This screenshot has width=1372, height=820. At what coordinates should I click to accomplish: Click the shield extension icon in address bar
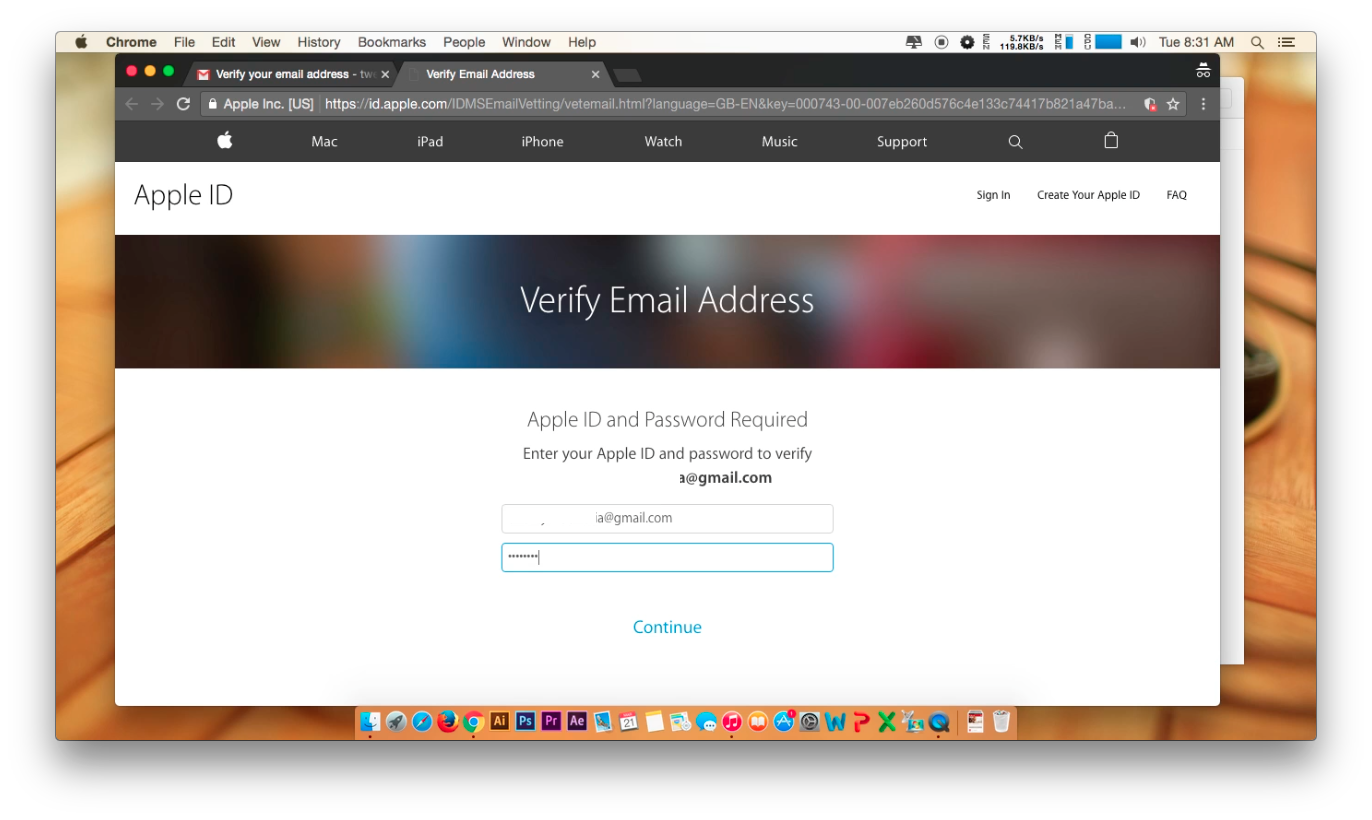[x=1150, y=104]
